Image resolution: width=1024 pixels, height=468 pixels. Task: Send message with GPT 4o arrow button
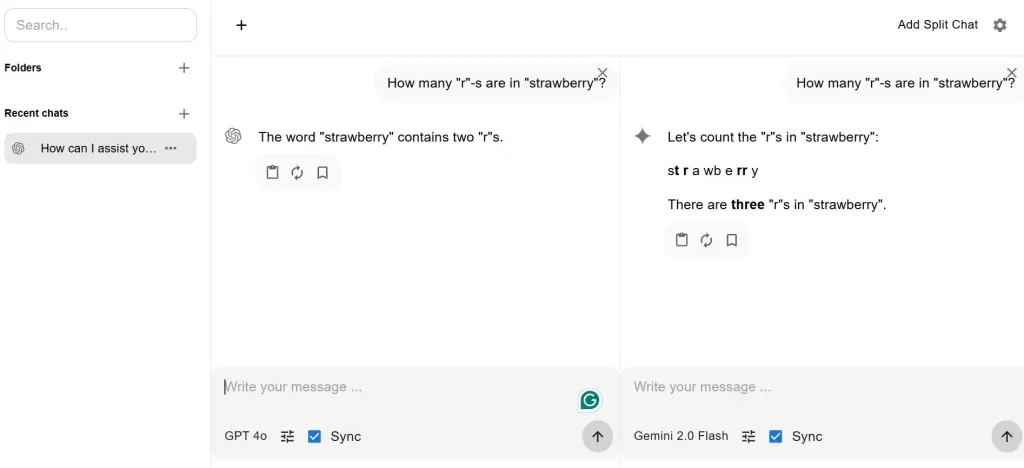tap(597, 436)
